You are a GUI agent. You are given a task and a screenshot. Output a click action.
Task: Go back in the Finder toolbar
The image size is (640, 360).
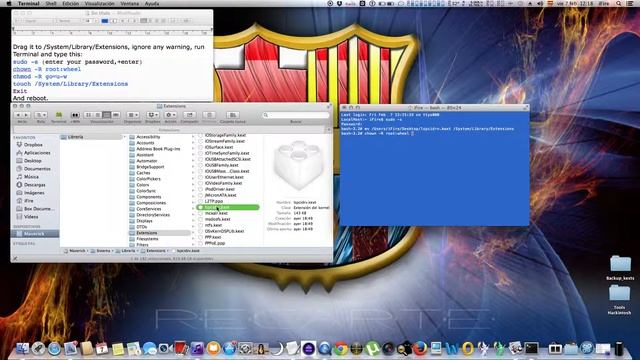click(18, 115)
